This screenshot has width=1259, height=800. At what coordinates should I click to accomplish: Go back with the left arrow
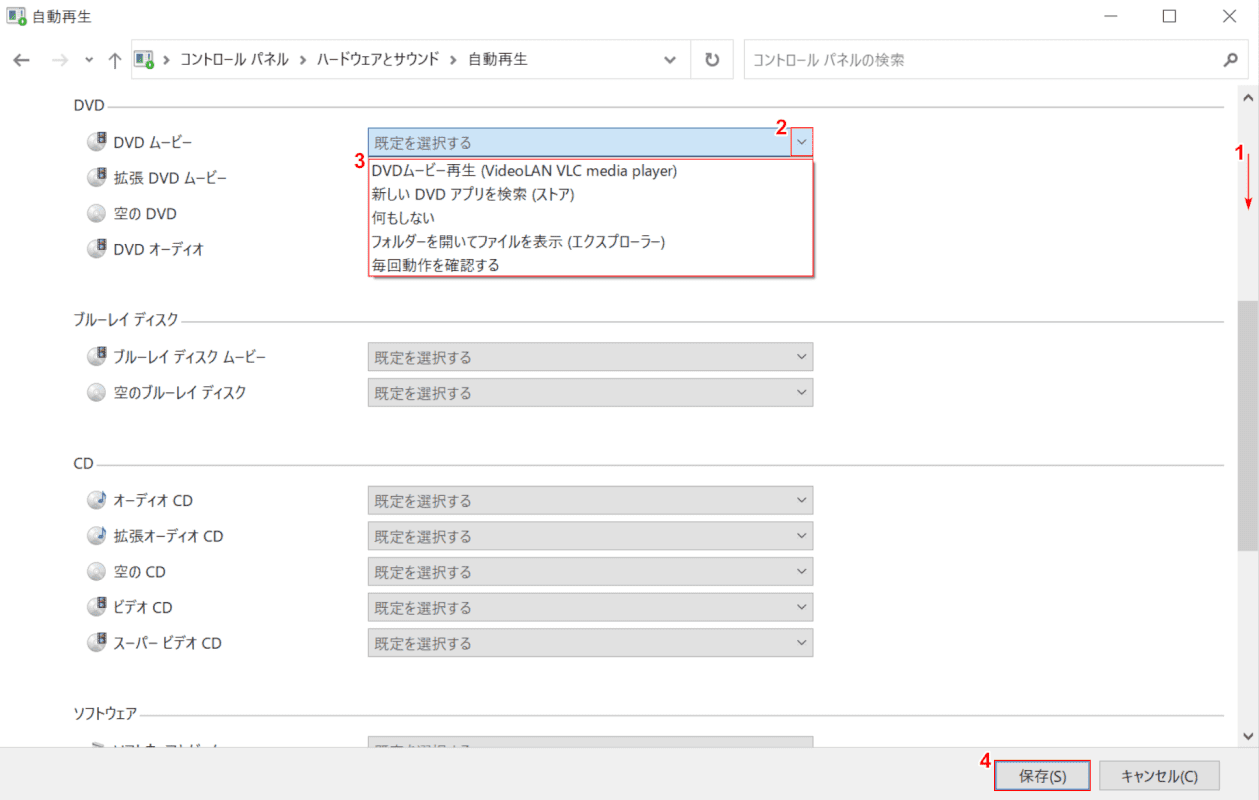pyautogui.click(x=22, y=60)
